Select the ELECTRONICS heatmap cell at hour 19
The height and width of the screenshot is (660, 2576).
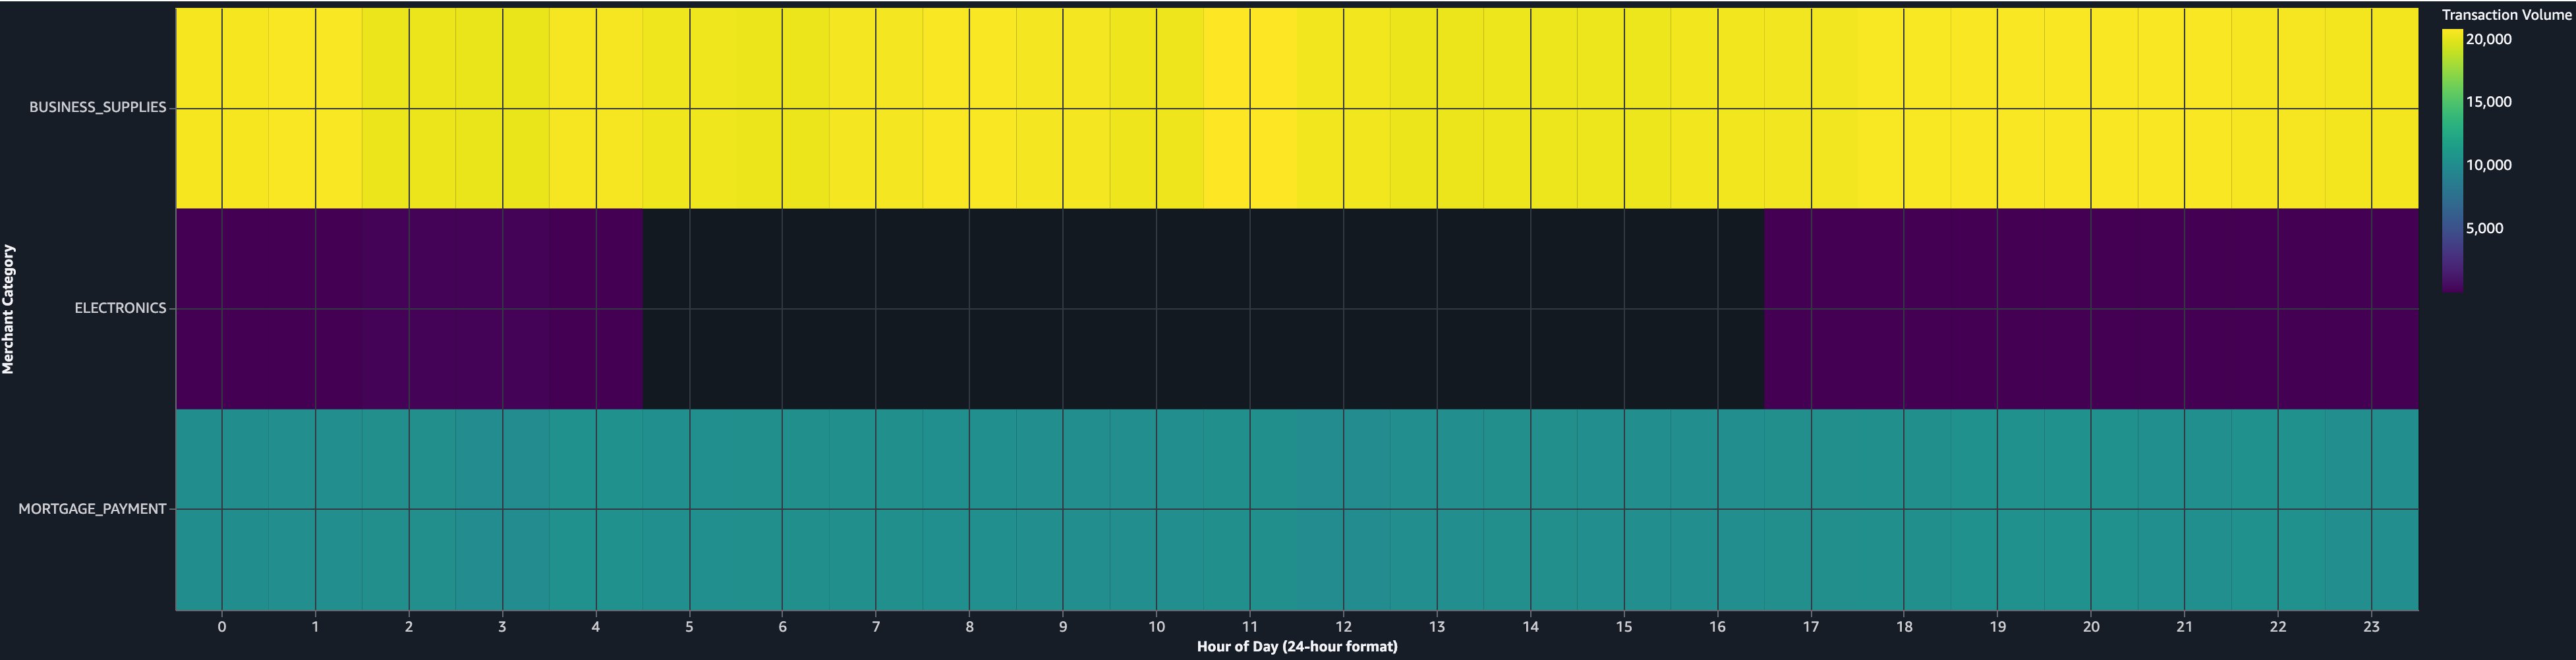1997,308
